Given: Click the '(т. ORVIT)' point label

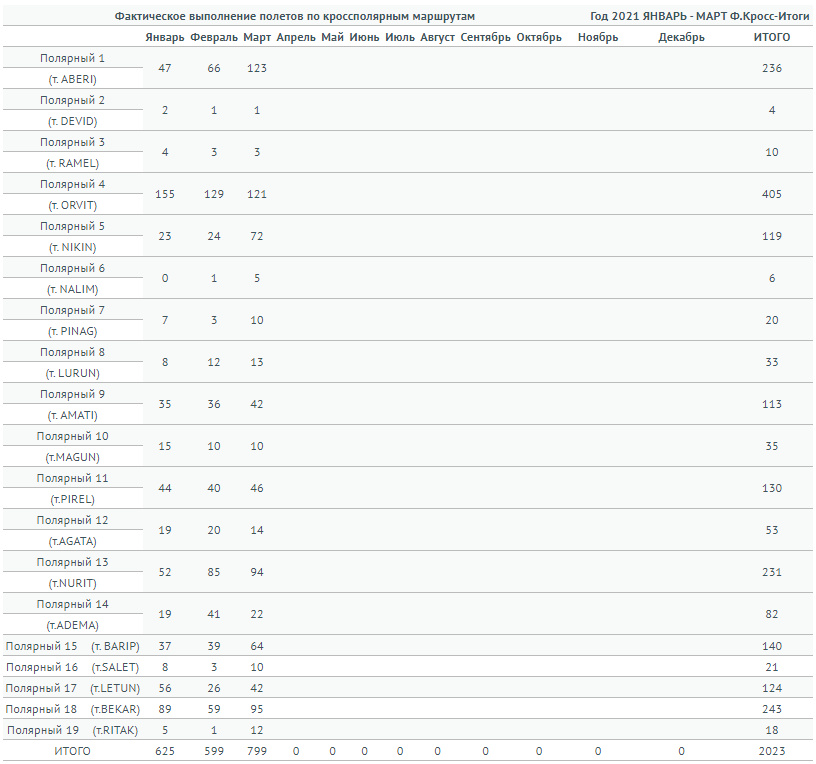Looking at the screenshot, I should [x=72, y=206].
